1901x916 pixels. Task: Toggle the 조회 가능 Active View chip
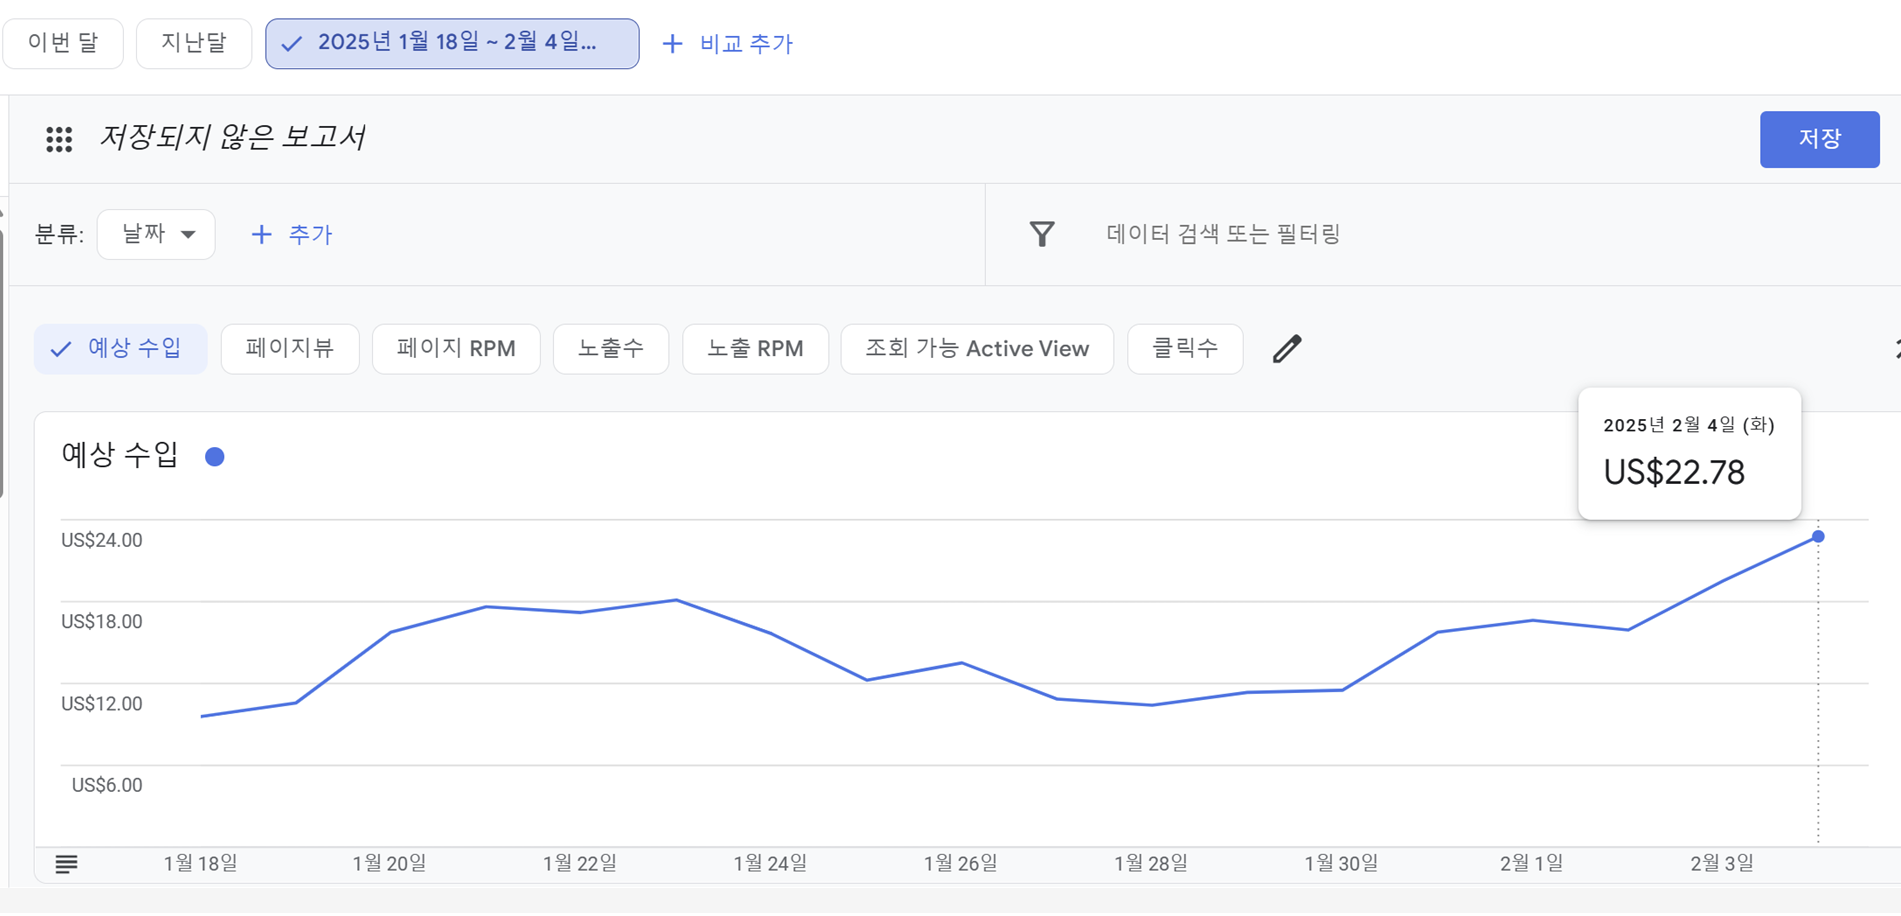coord(977,349)
